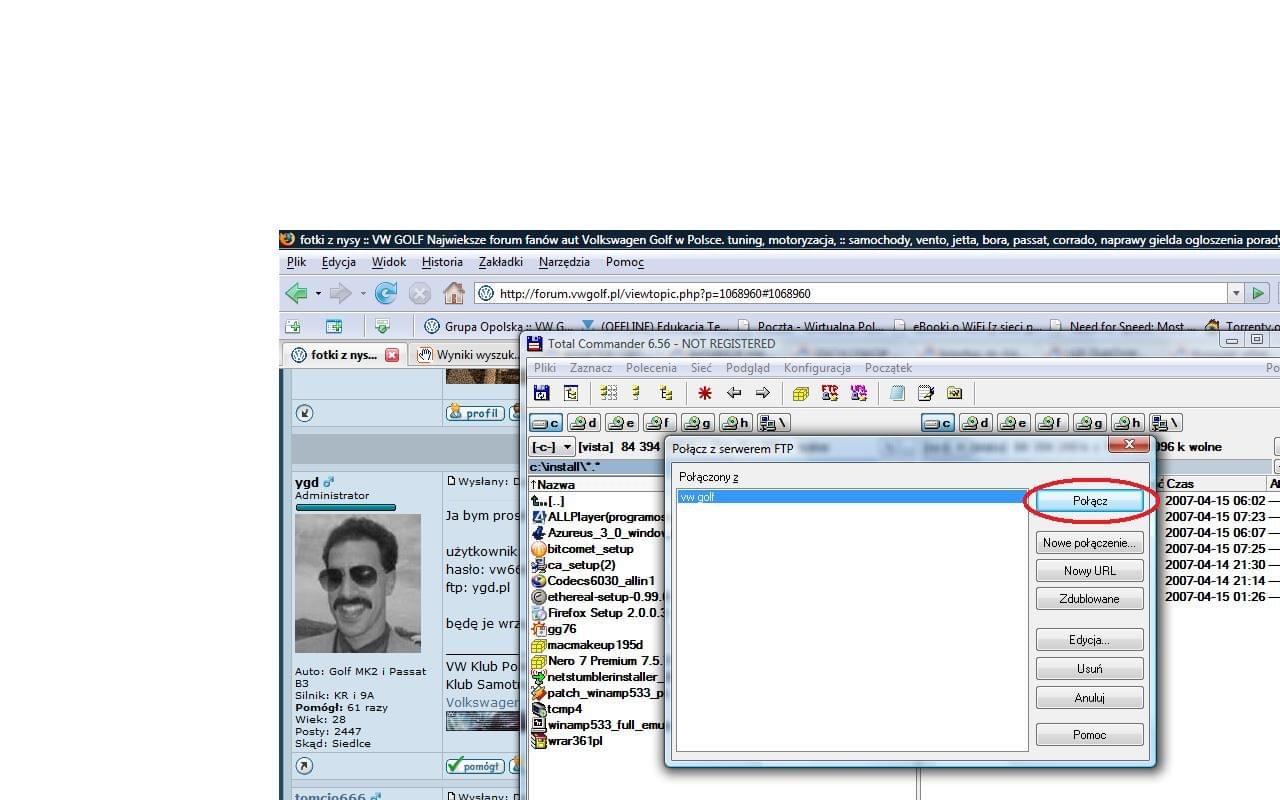Click the green Go button beside the address bar

1259,293
